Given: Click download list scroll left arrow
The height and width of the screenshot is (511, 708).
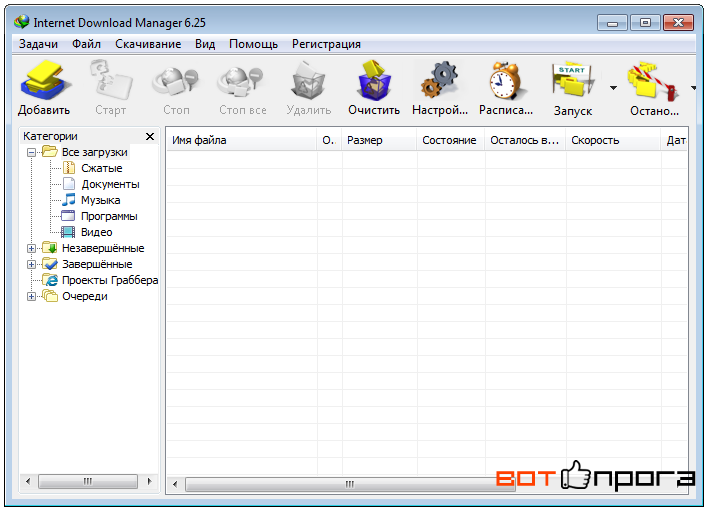Looking at the screenshot, I should 175,485.
